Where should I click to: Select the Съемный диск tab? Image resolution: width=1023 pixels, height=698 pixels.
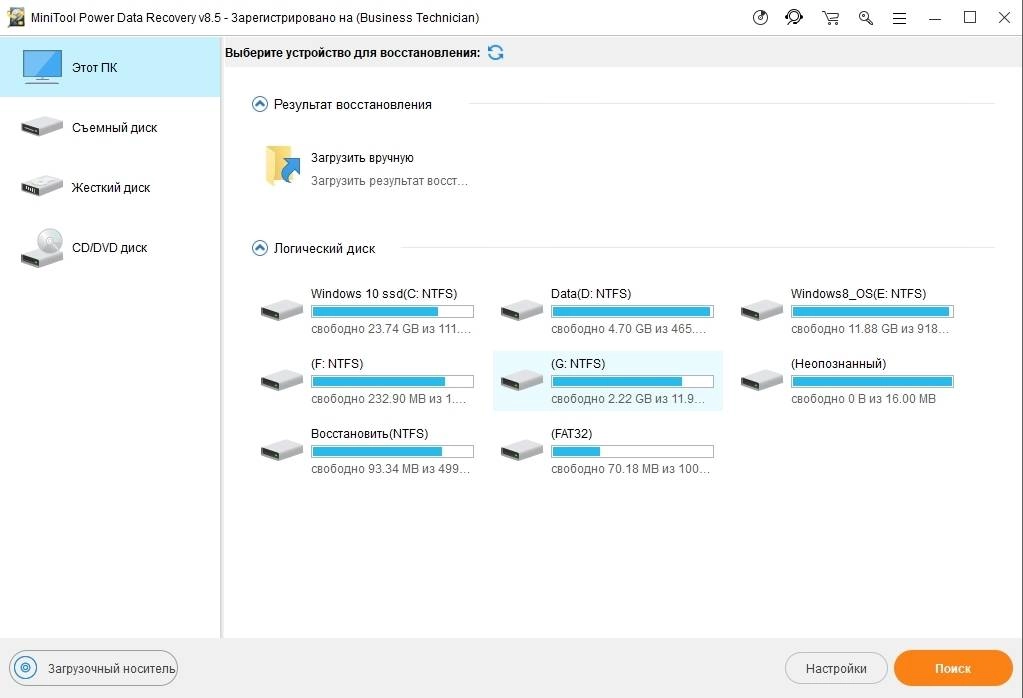coord(110,127)
